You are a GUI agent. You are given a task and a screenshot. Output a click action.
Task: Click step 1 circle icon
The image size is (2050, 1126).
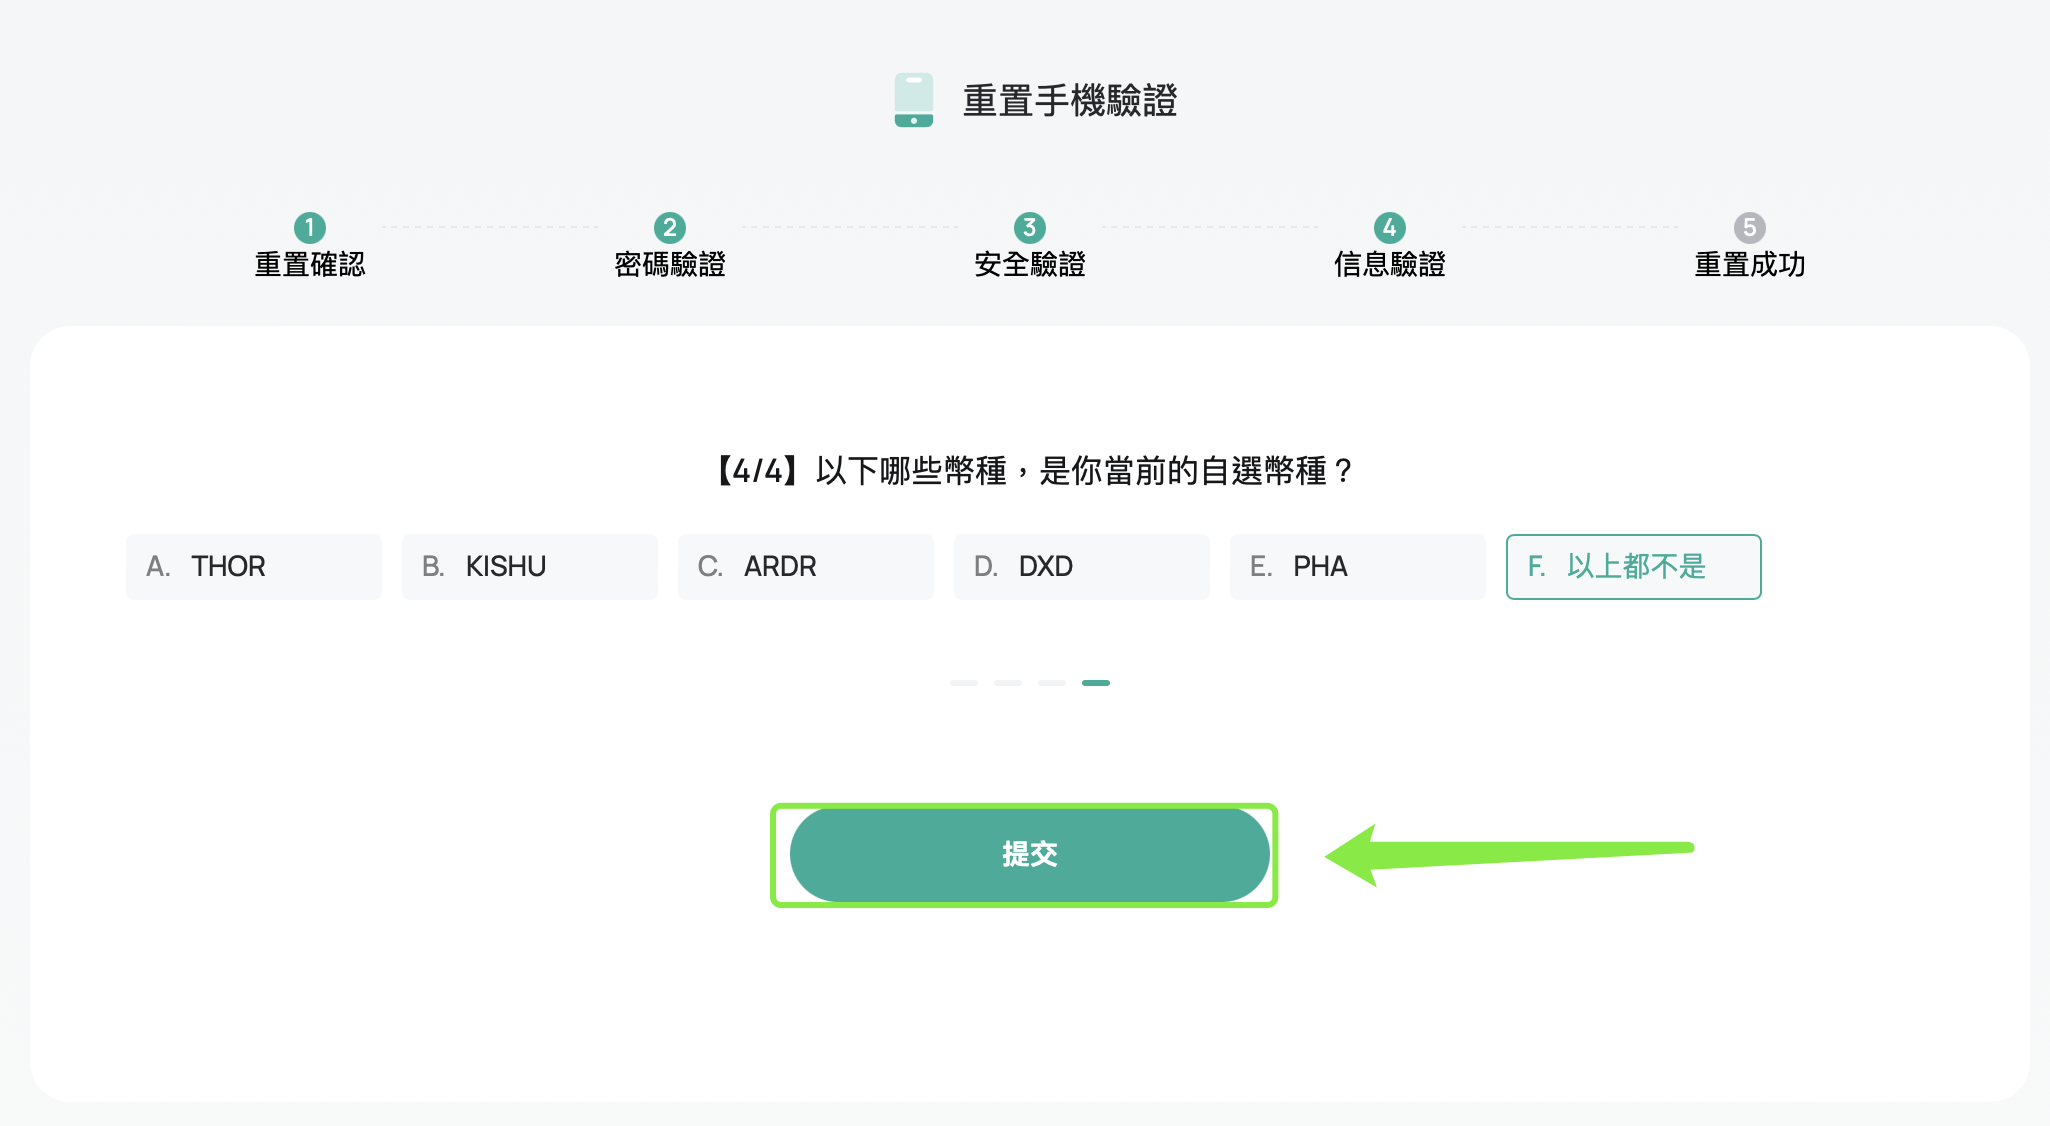click(x=310, y=228)
